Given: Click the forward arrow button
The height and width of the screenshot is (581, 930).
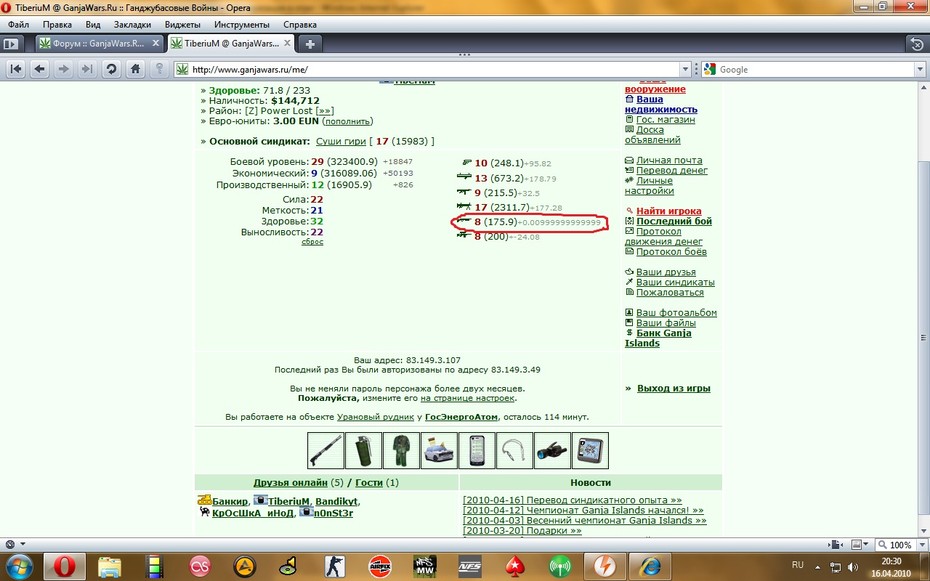Looking at the screenshot, I should tap(63, 69).
